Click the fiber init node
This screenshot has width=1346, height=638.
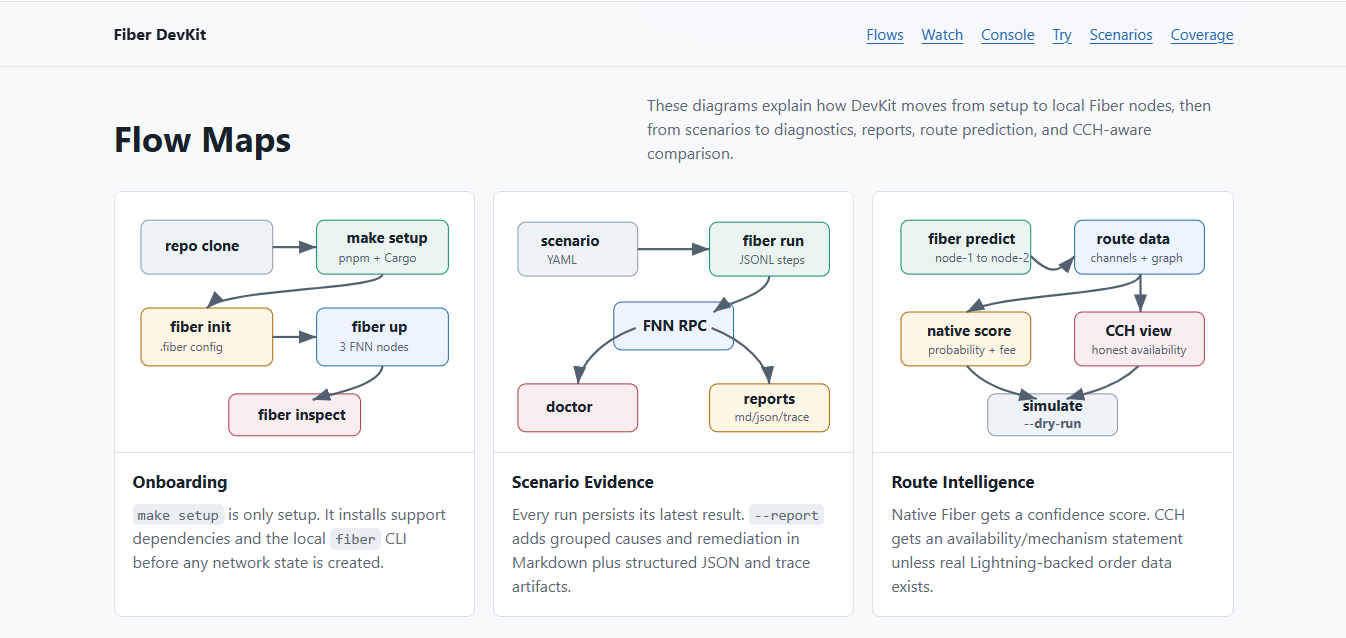click(x=207, y=336)
